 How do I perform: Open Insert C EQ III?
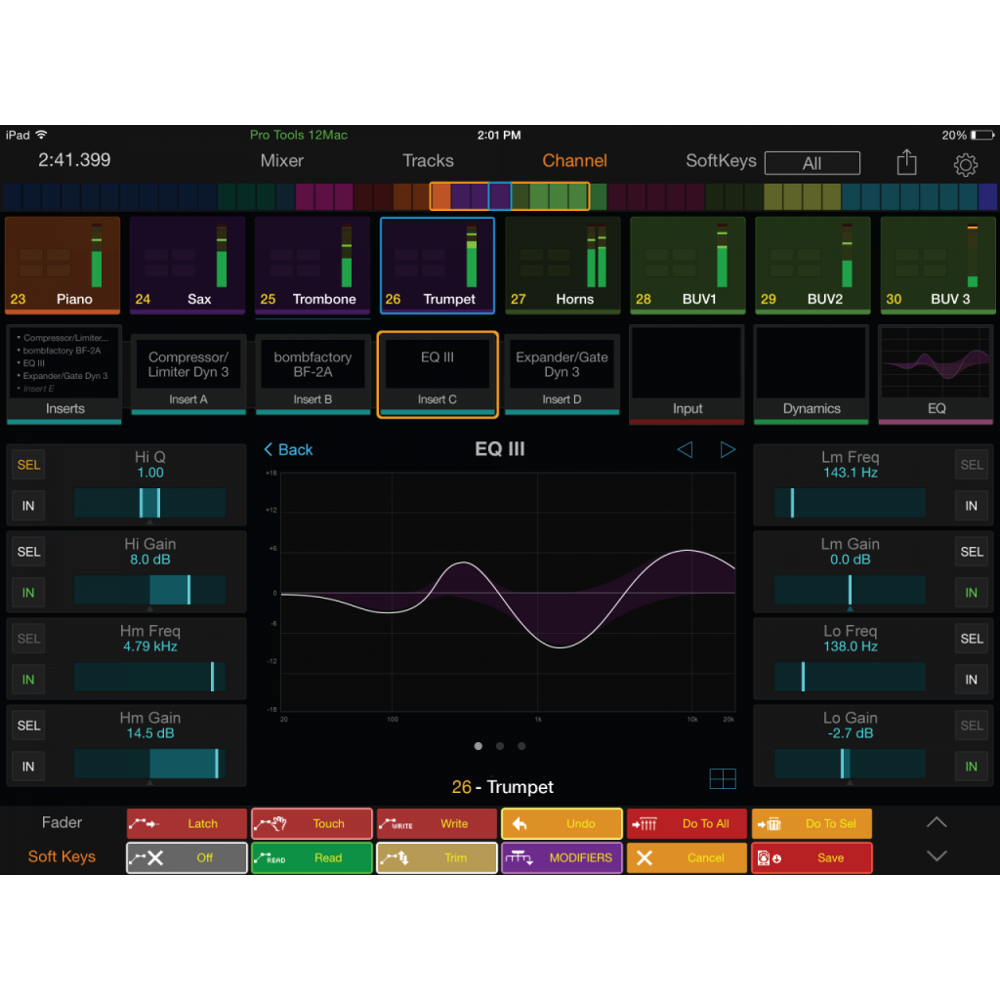coord(438,375)
